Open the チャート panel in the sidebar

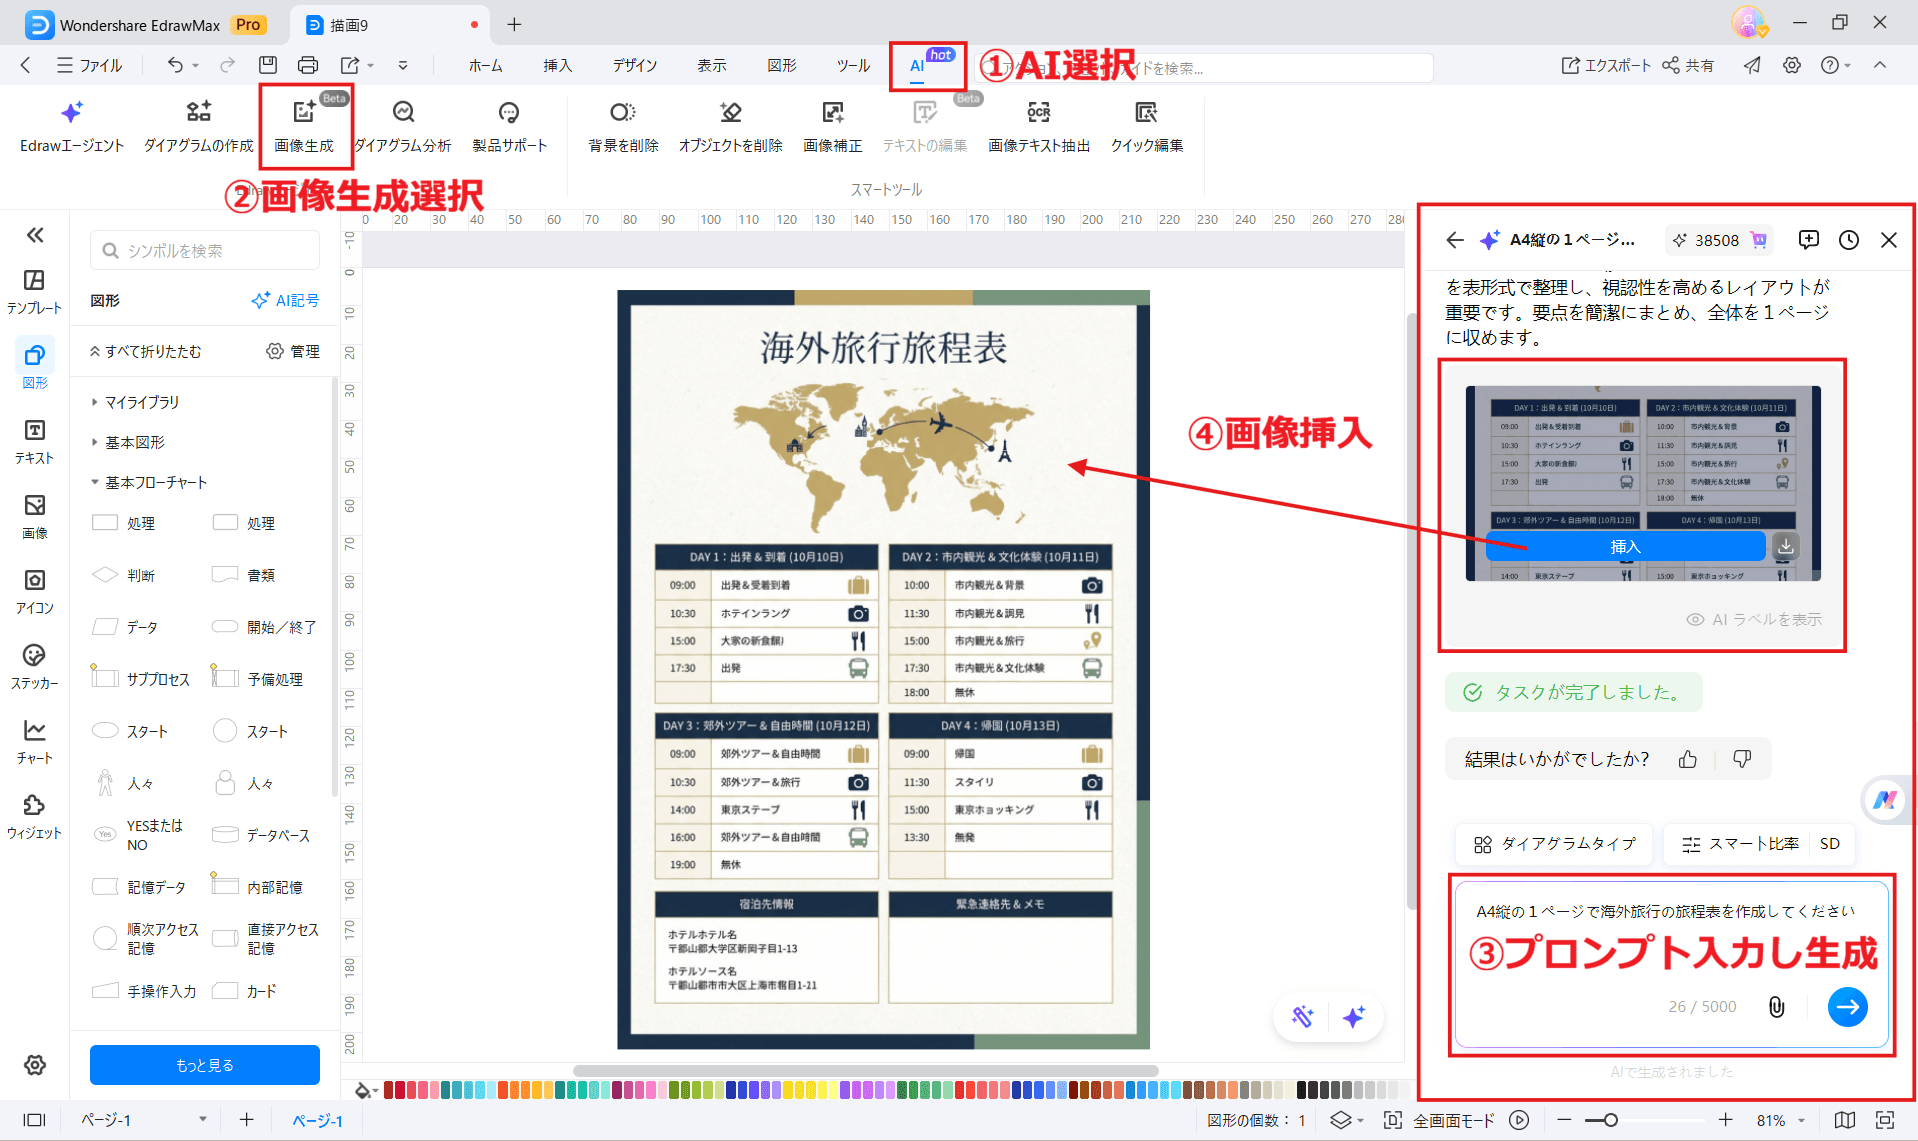coord(34,742)
